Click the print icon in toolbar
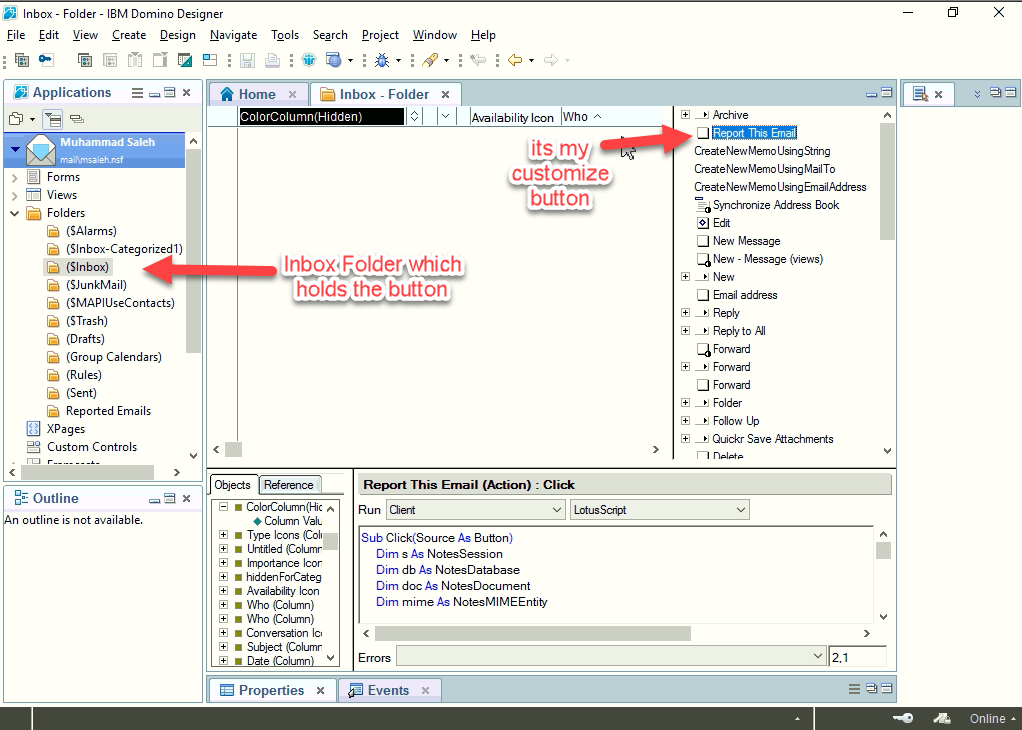Screen dimensions: 1022x730 (x=272, y=61)
